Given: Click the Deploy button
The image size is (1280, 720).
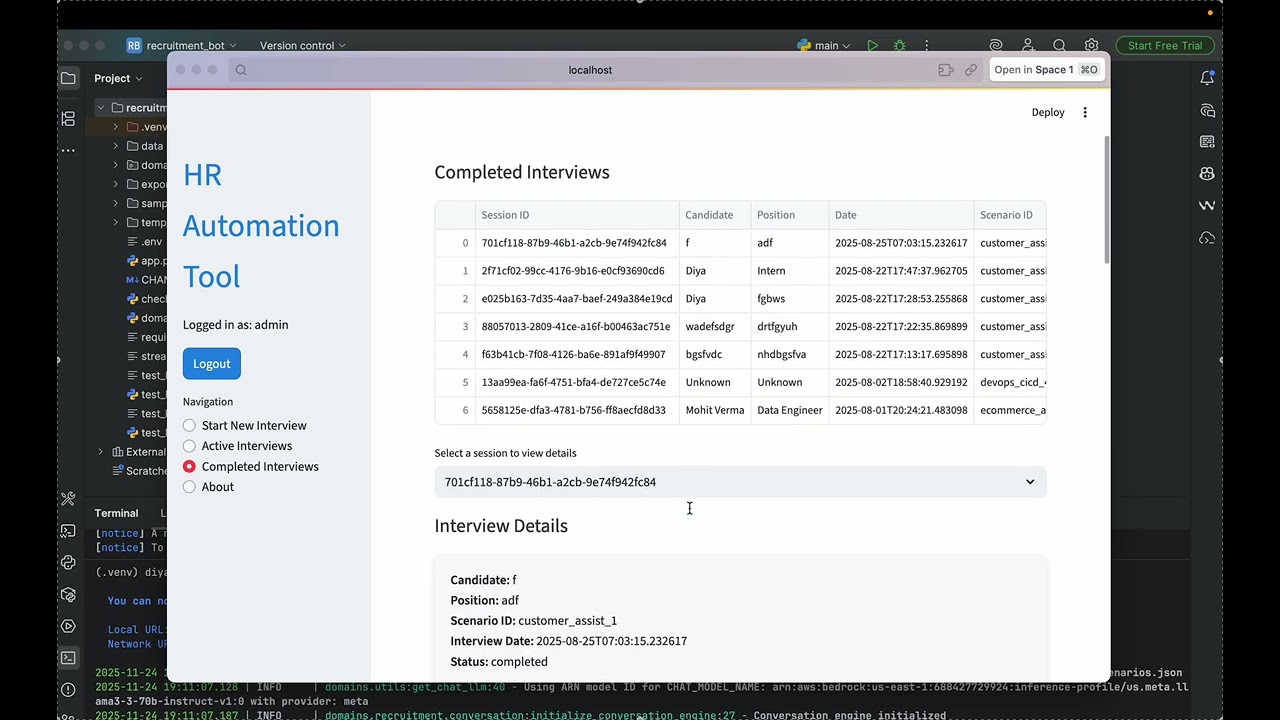Looking at the screenshot, I should (1048, 112).
